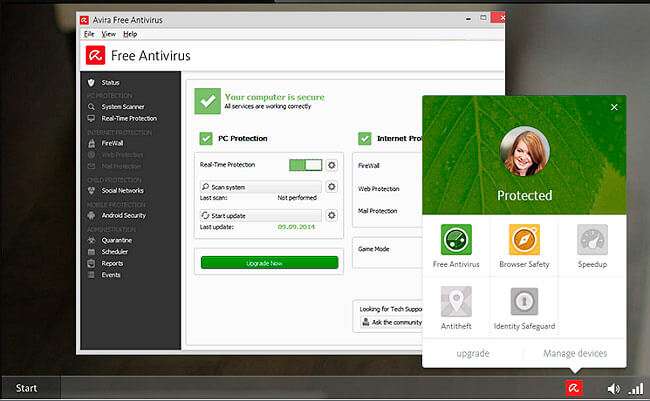650x401 pixels.
Task: Click the volume speaker tray icon
Action: [614, 389]
